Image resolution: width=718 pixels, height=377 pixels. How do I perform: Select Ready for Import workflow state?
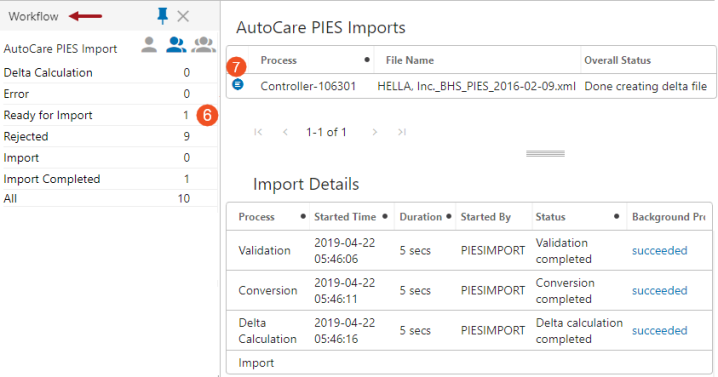click(x=110, y=115)
